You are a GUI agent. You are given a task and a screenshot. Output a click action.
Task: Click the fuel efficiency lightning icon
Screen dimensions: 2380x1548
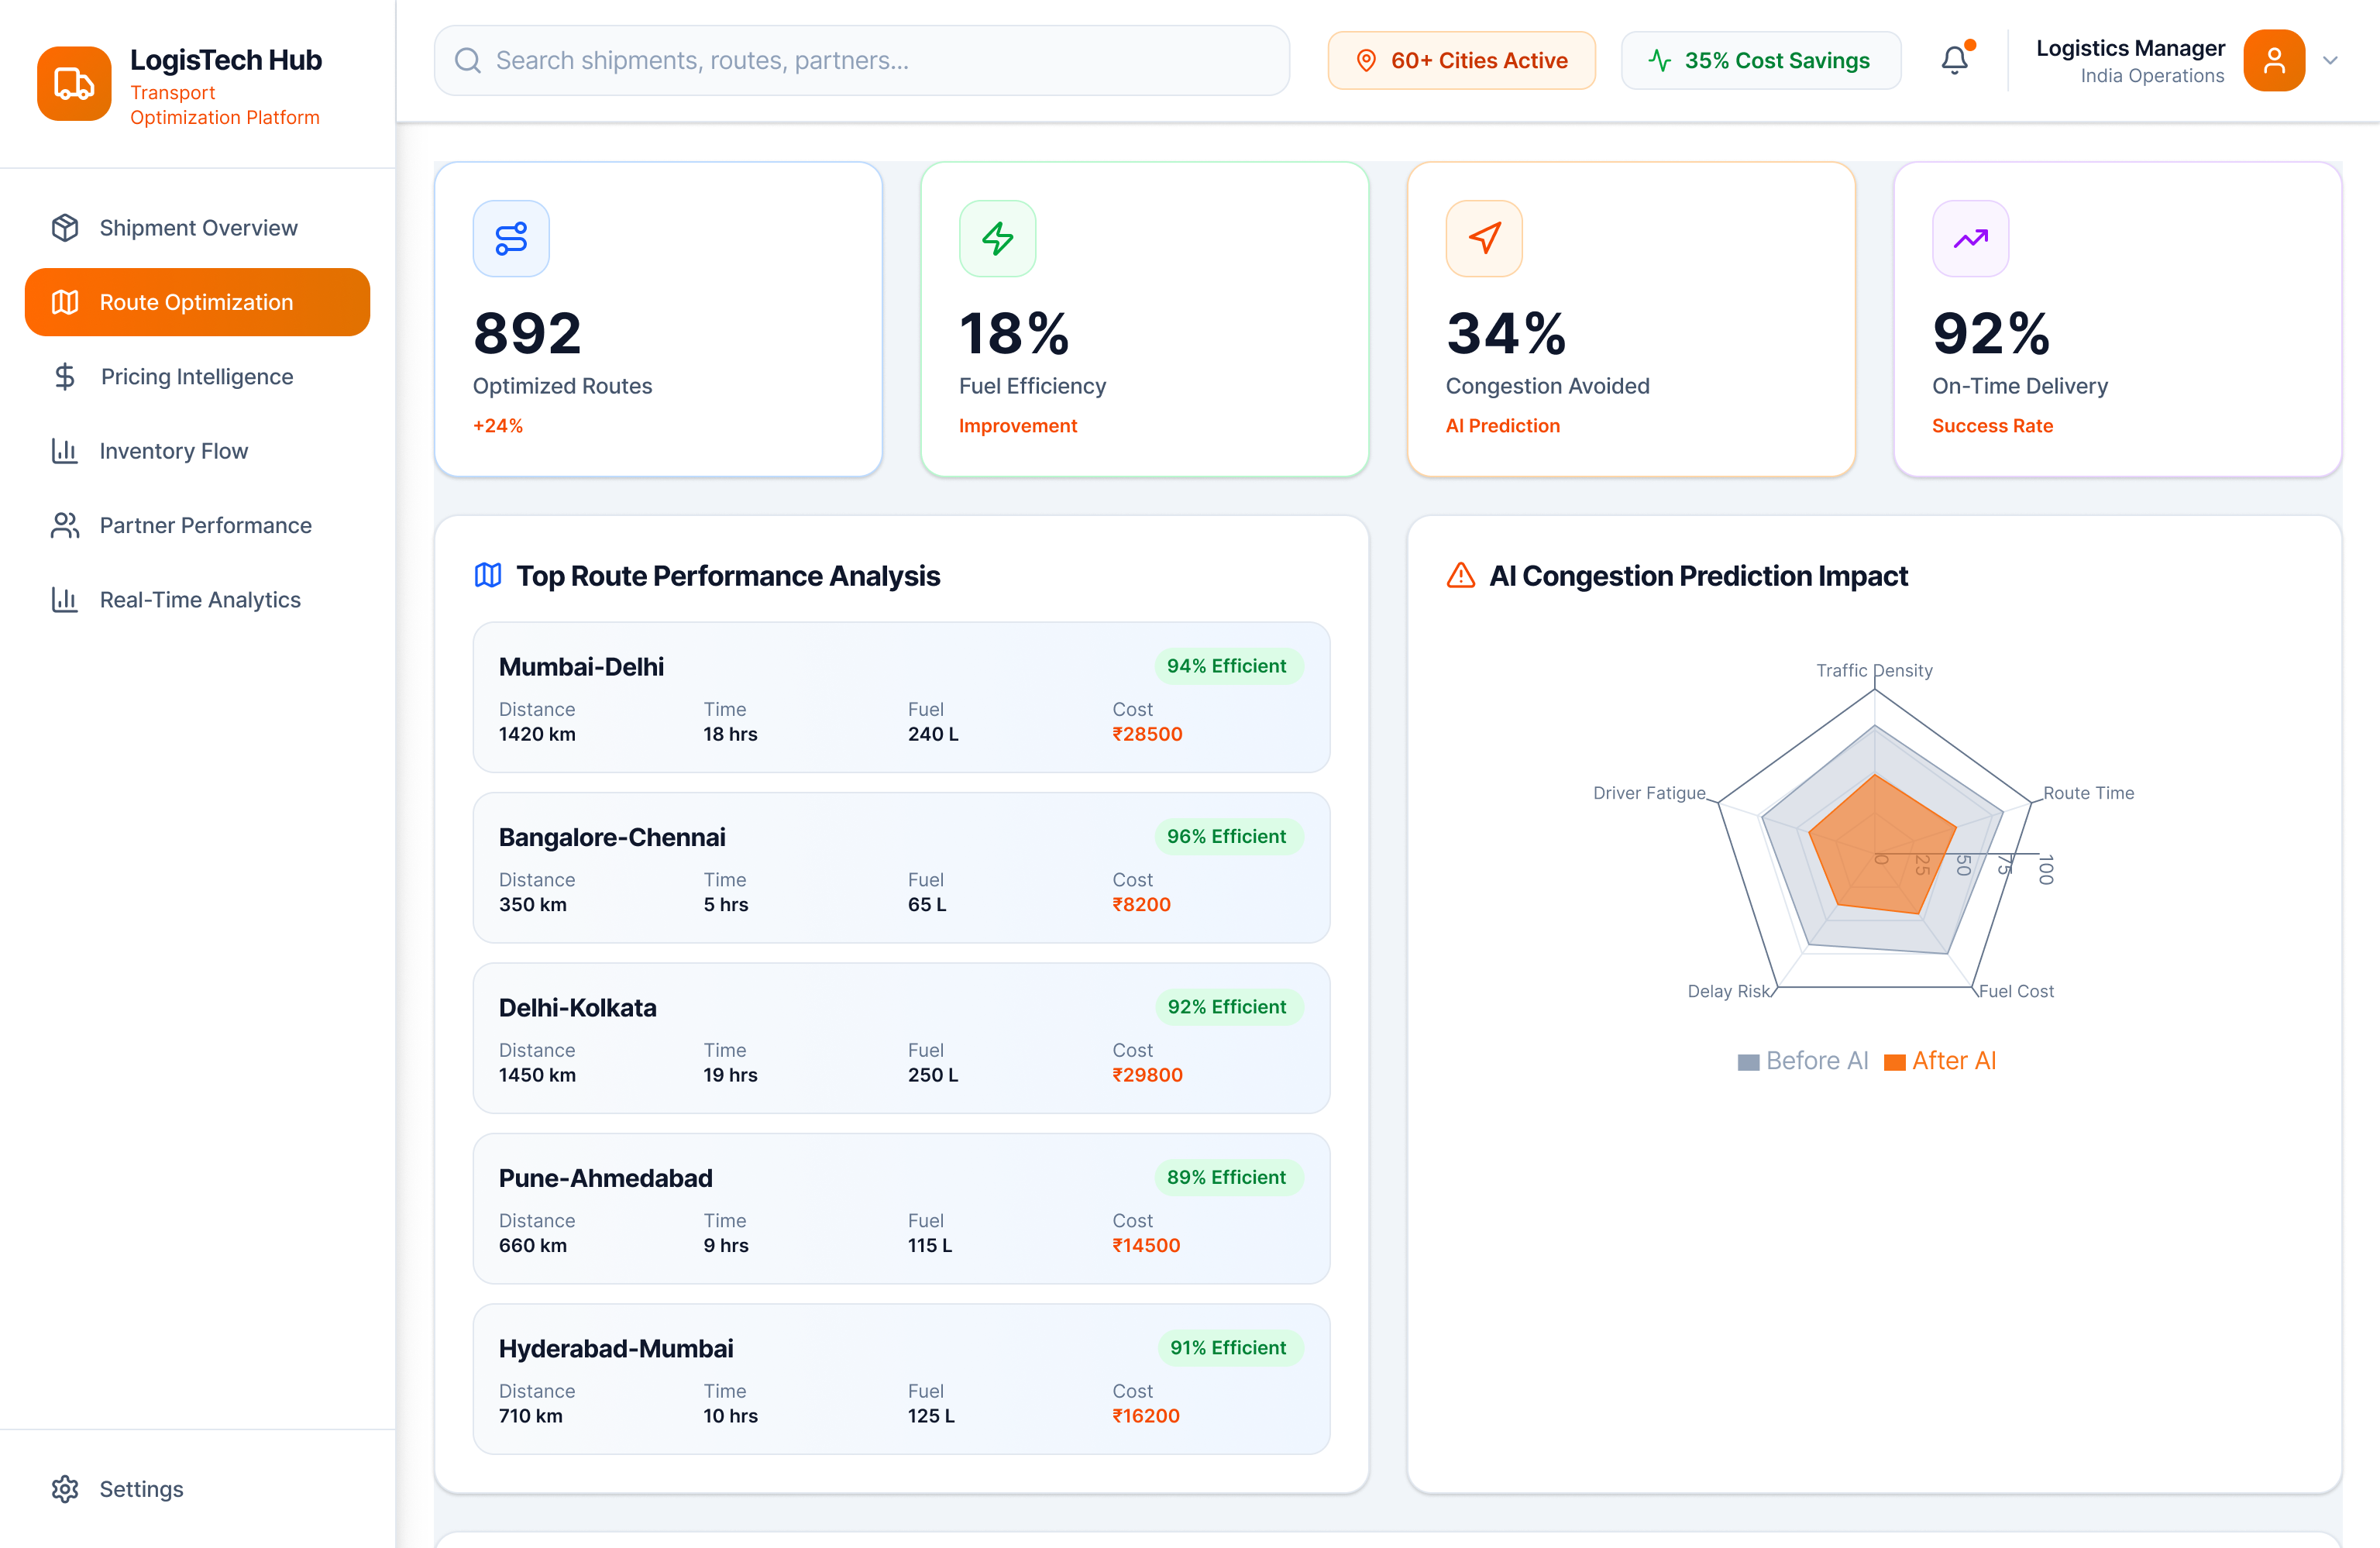click(x=997, y=238)
